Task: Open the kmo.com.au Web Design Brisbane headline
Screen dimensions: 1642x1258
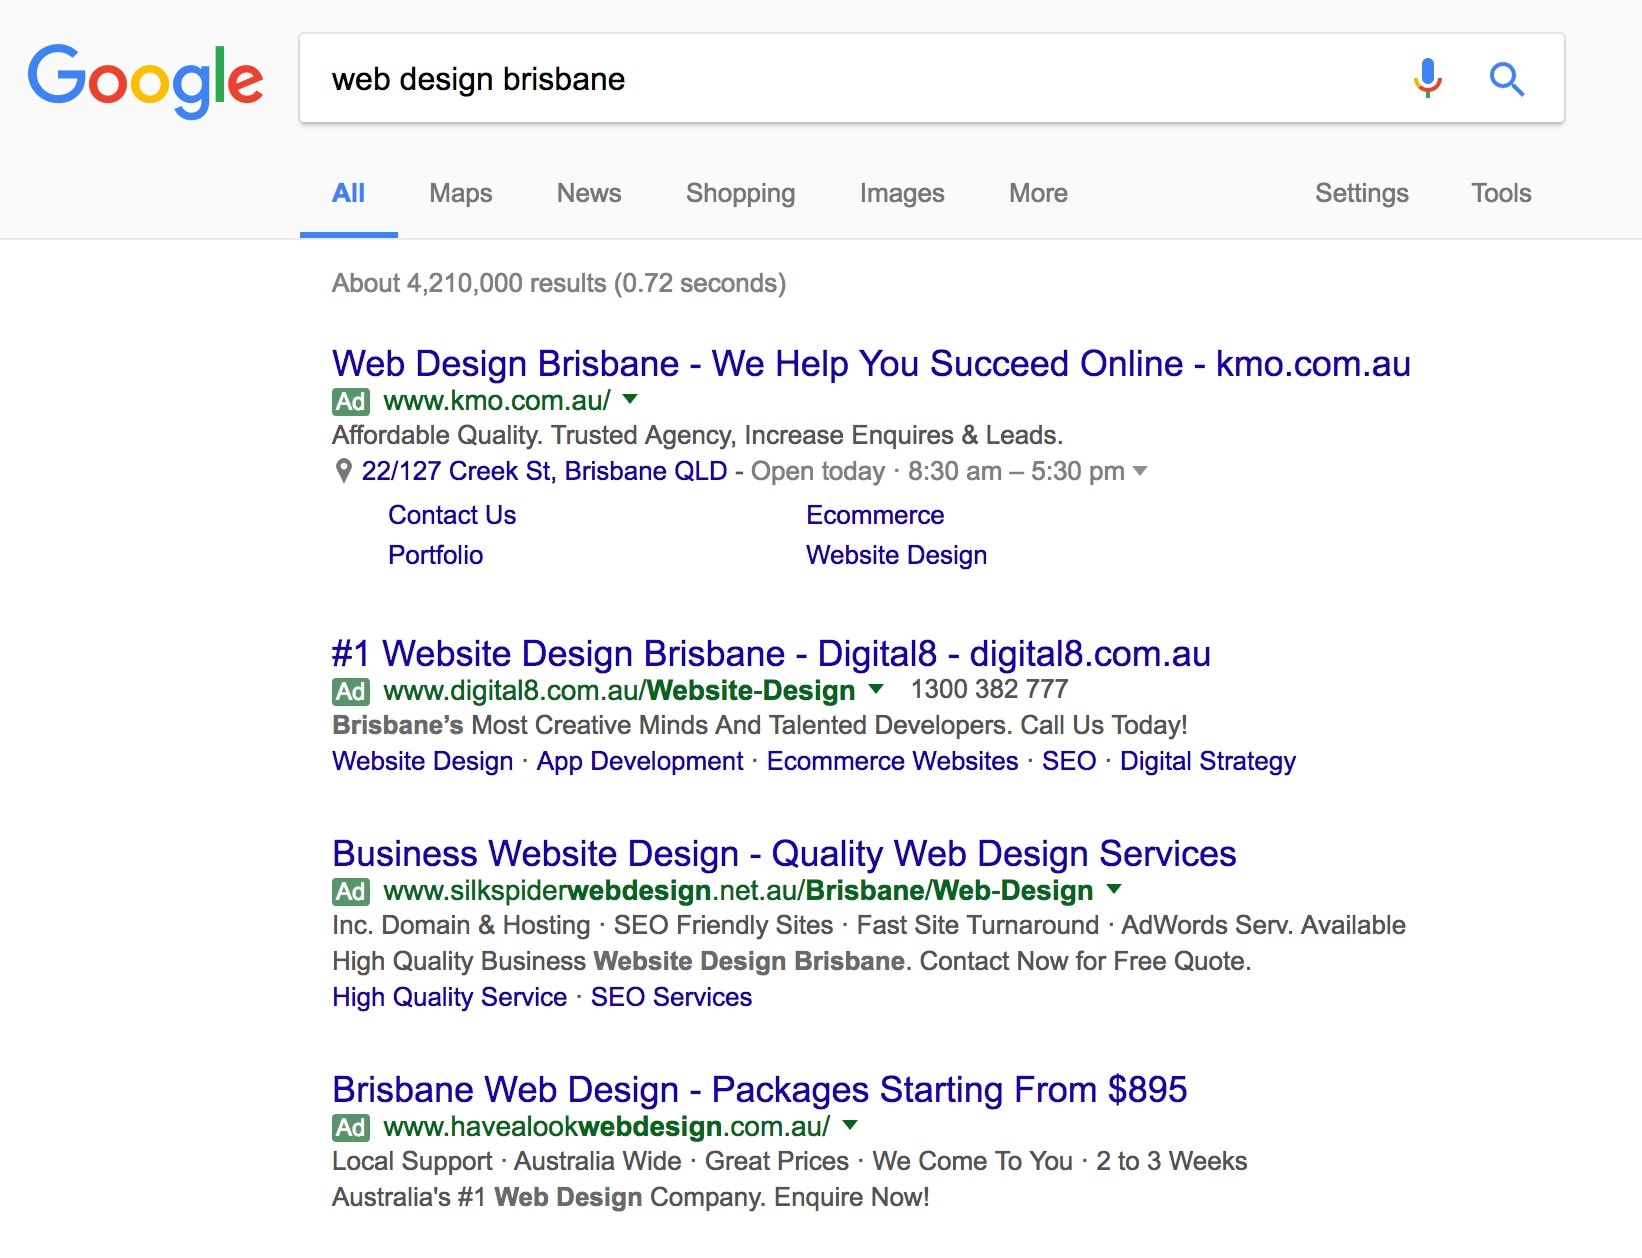Action: point(870,364)
